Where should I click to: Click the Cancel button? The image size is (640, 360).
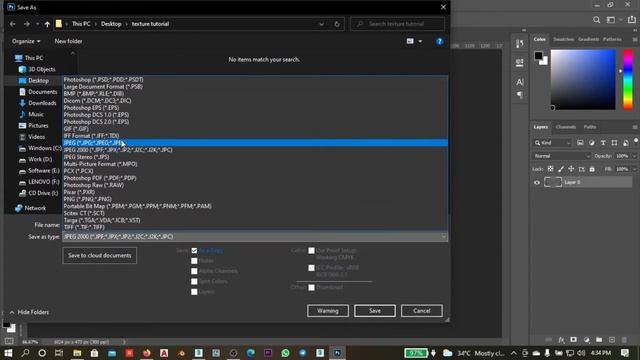pyautogui.click(x=422, y=311)
